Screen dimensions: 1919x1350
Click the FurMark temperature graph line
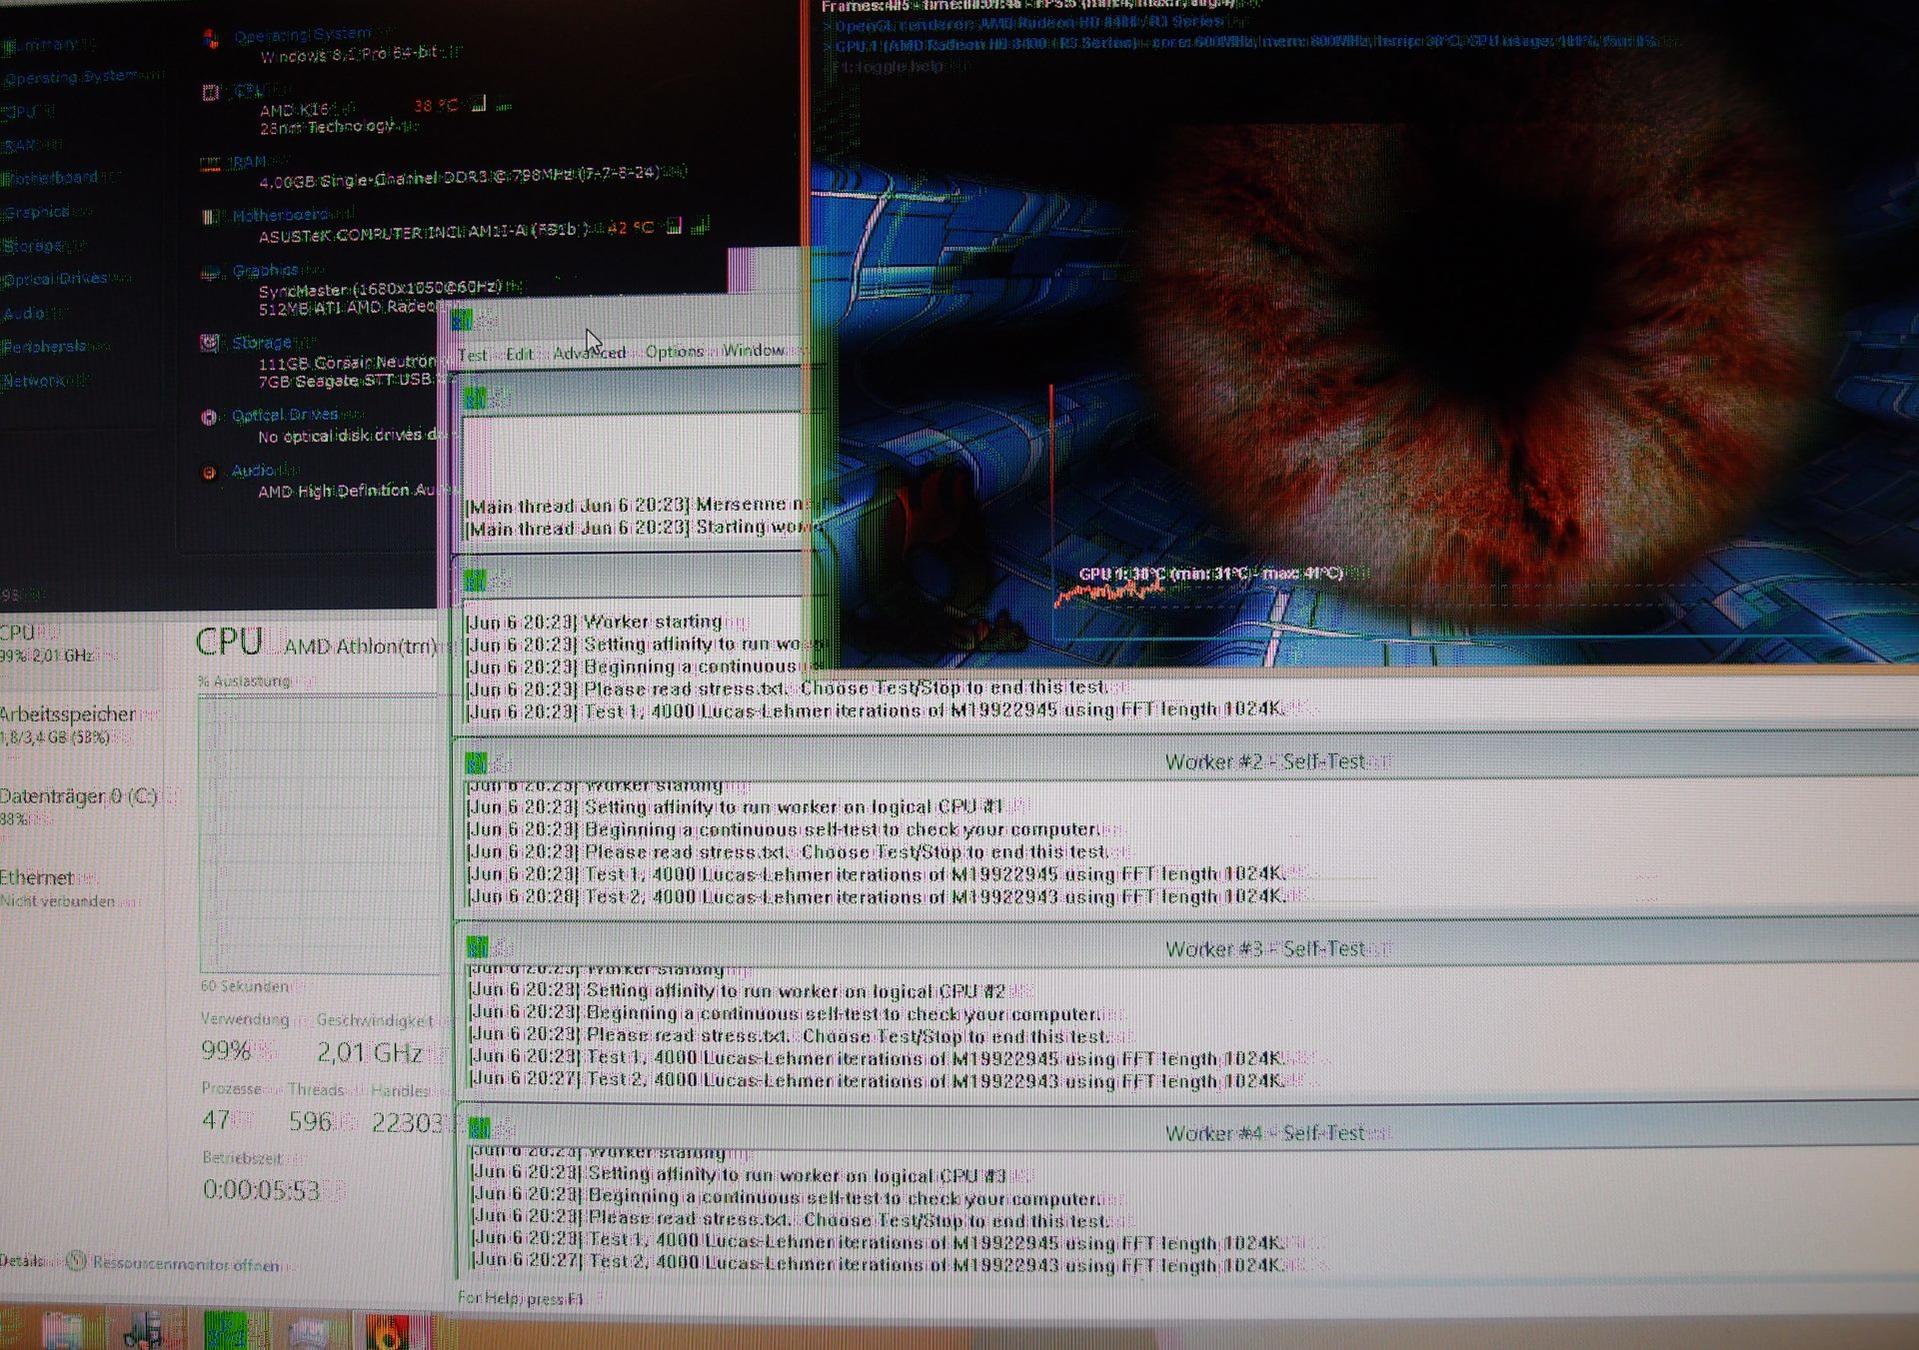(1110, 592)
